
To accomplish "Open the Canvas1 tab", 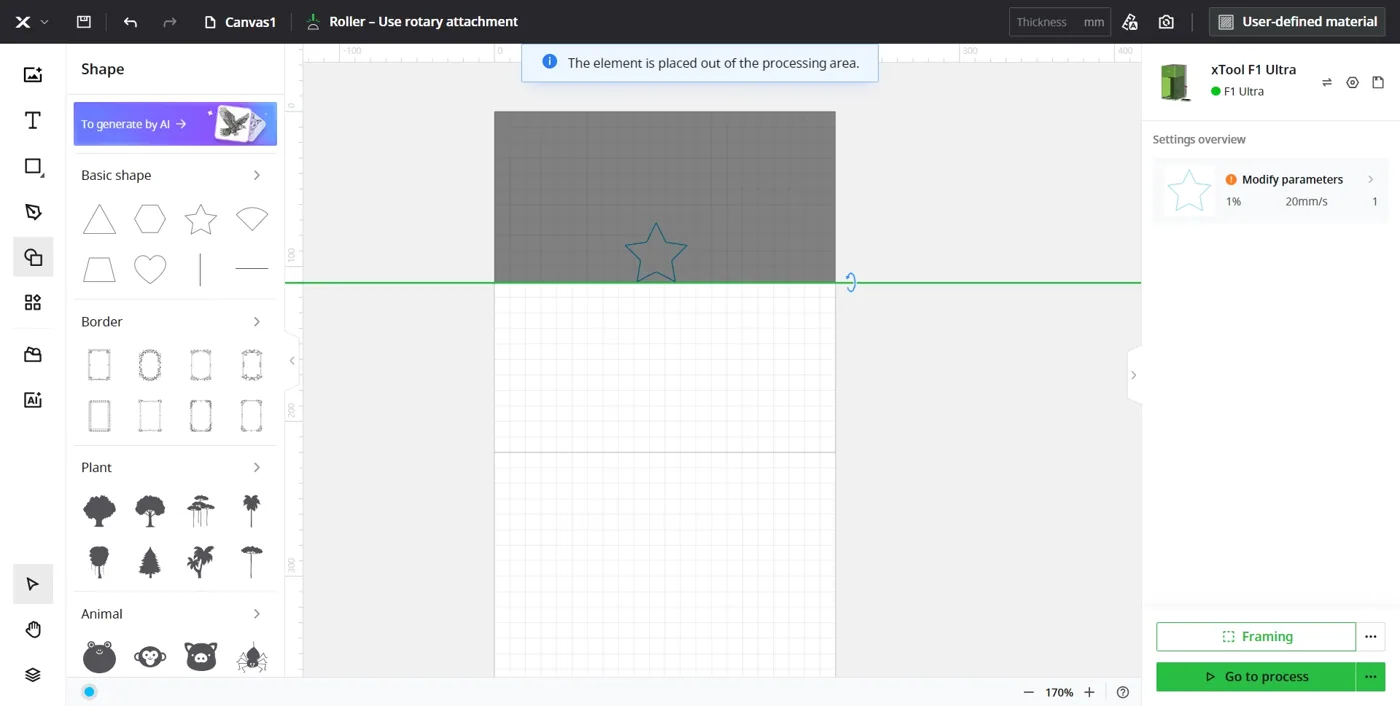I will [240, 21].
